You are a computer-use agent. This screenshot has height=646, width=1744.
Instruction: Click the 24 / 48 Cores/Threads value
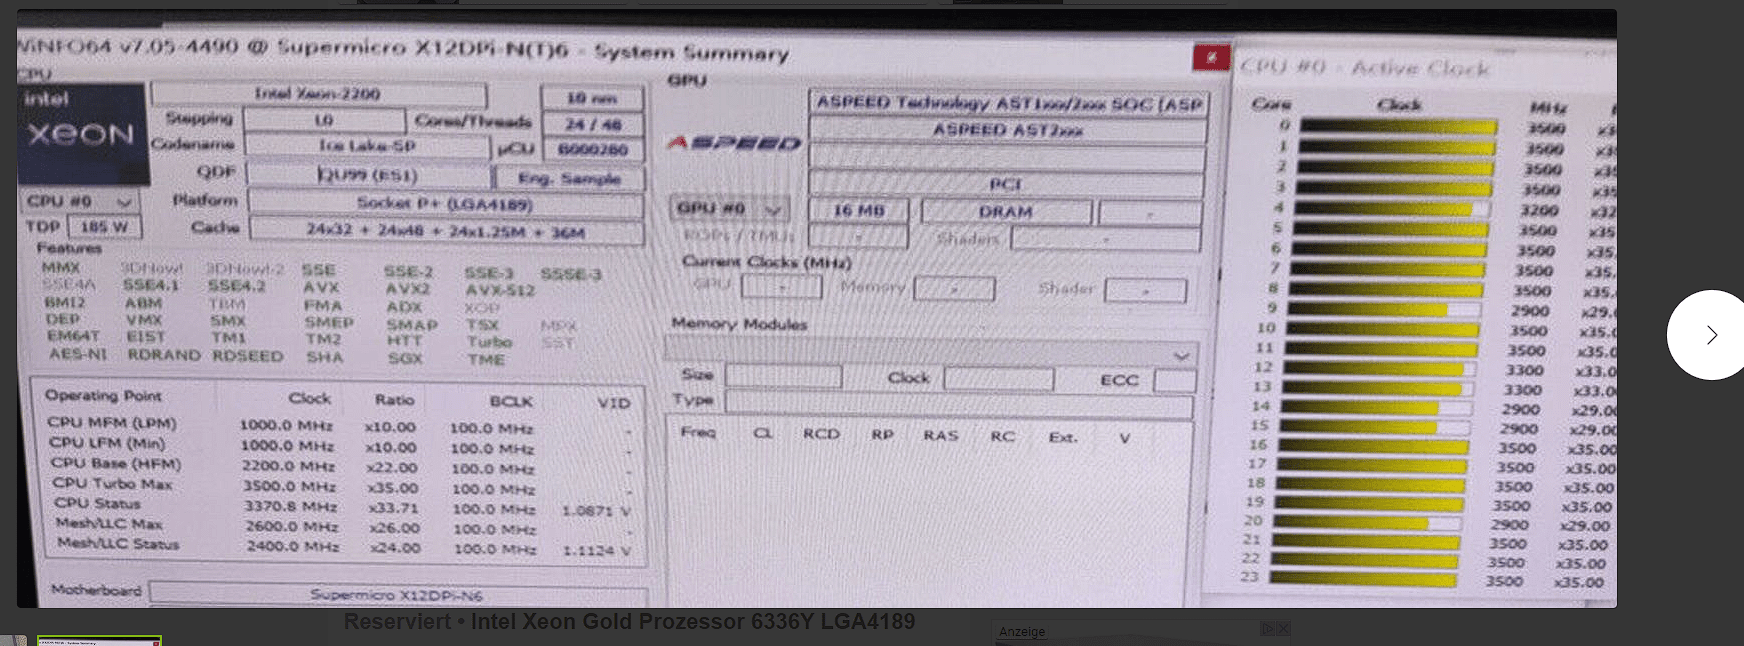pos(593,124)
